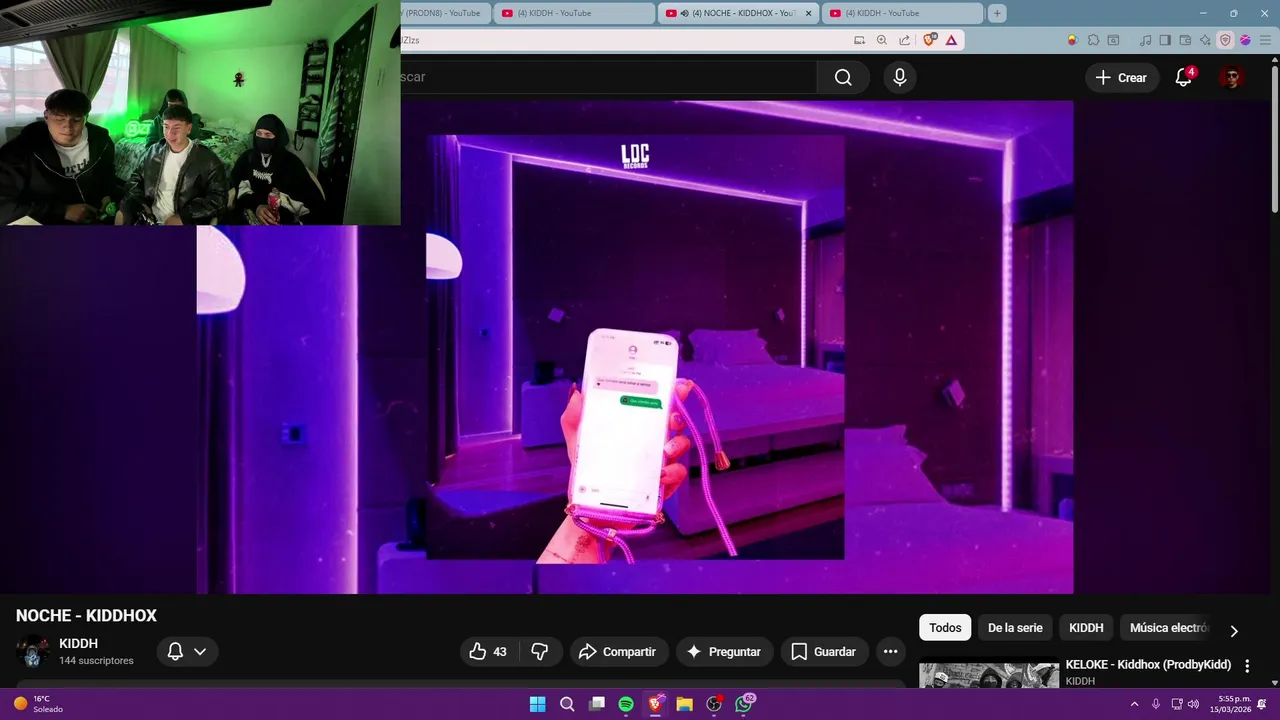Open the KELOKE - Kiddhox video thumbnail
This screenshot has height=720, width=1280.
989,673
